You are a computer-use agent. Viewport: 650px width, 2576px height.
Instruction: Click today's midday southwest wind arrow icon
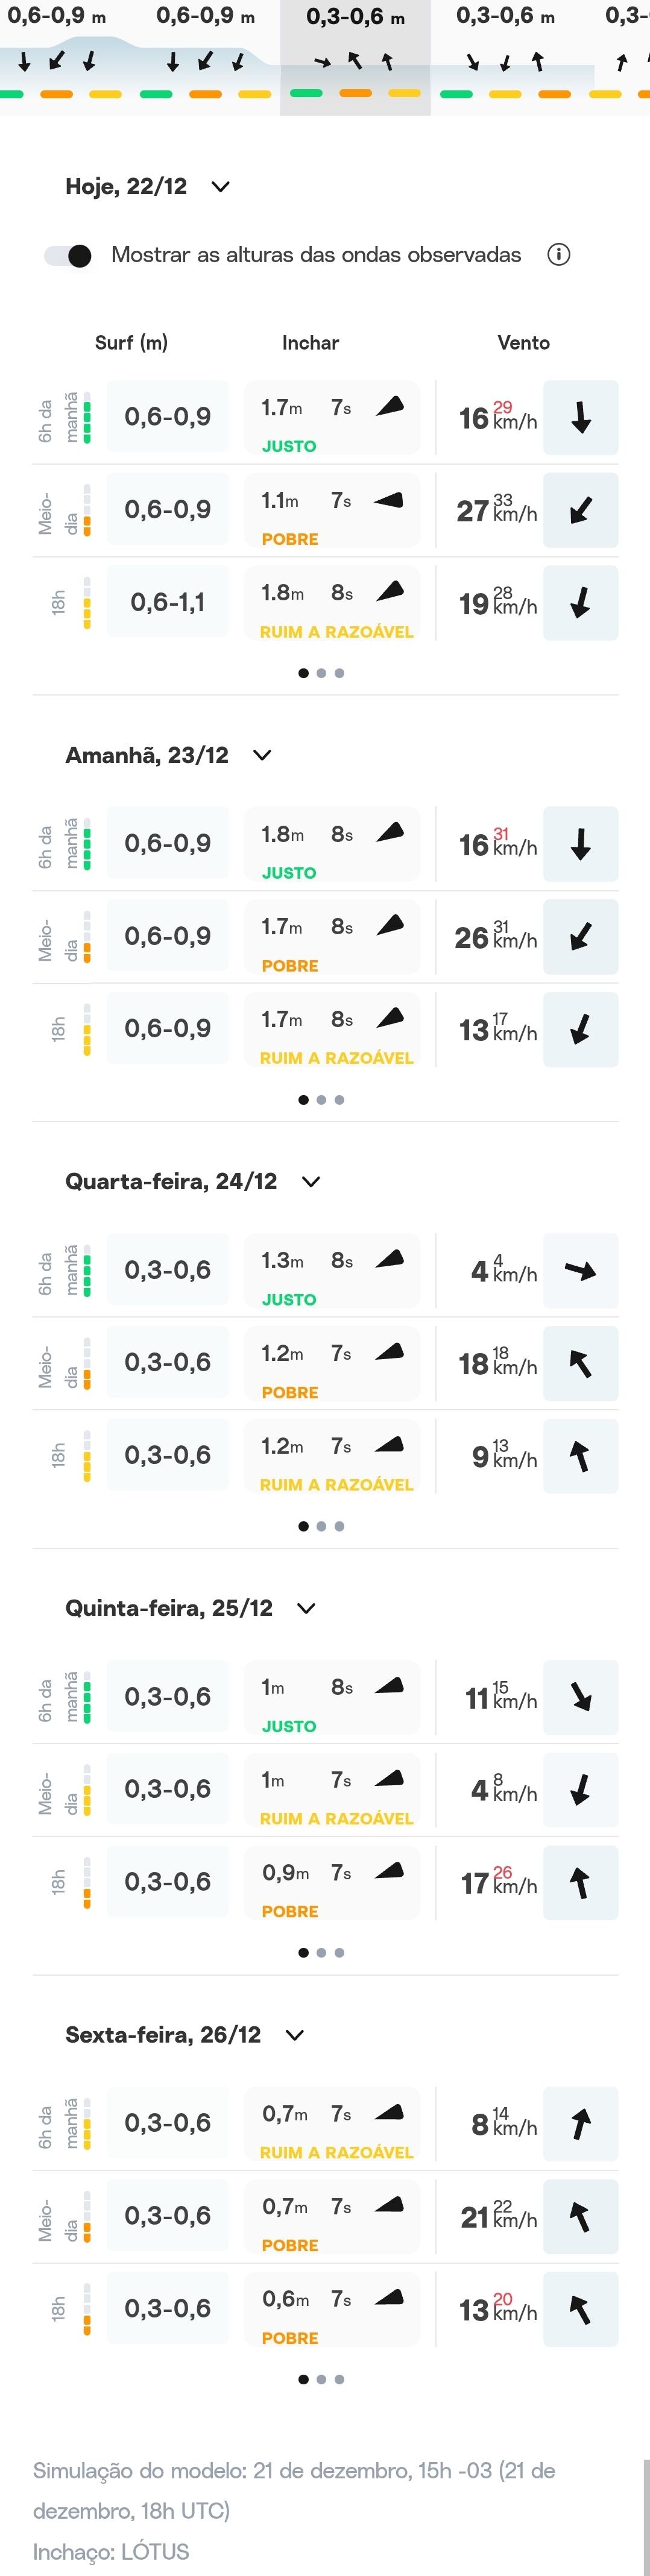580,511
